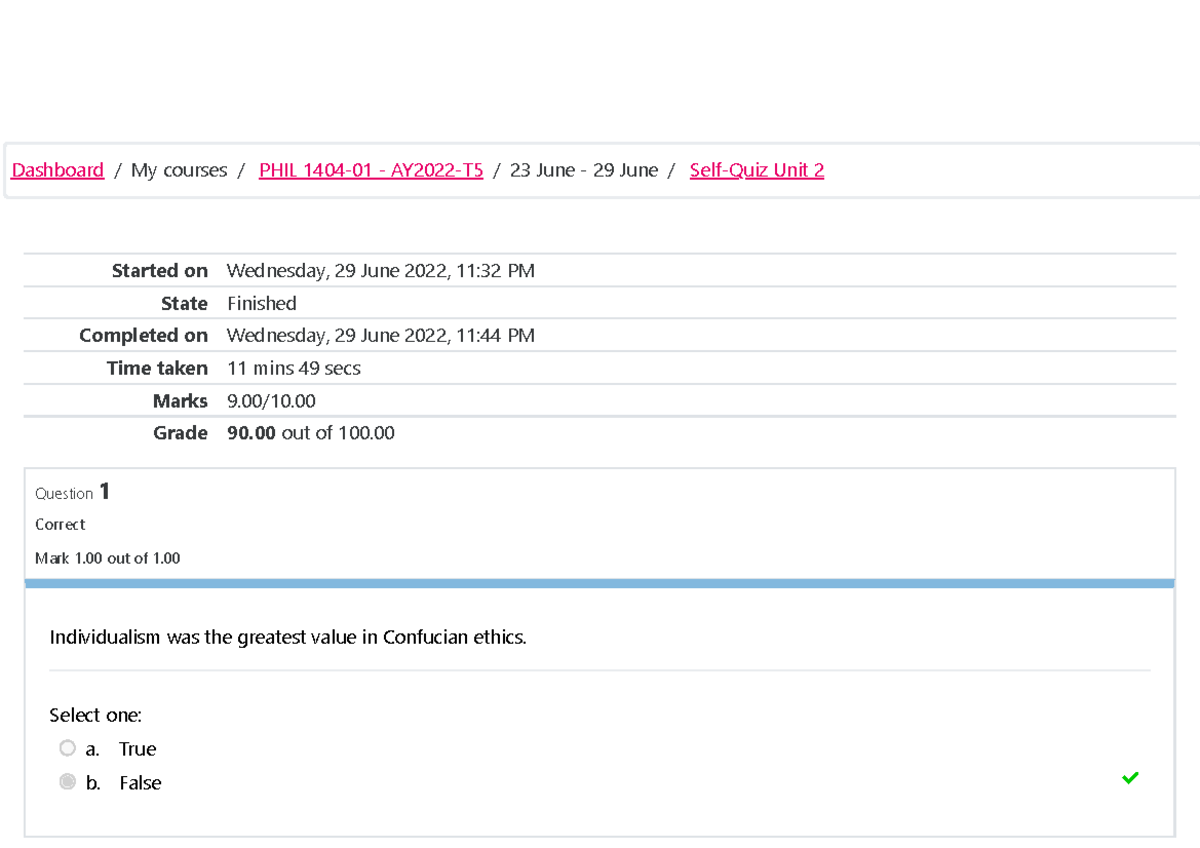Select the 'Time taken' value of 11 mins 49 secs
Screen dimensions: 1200x848
293,368
